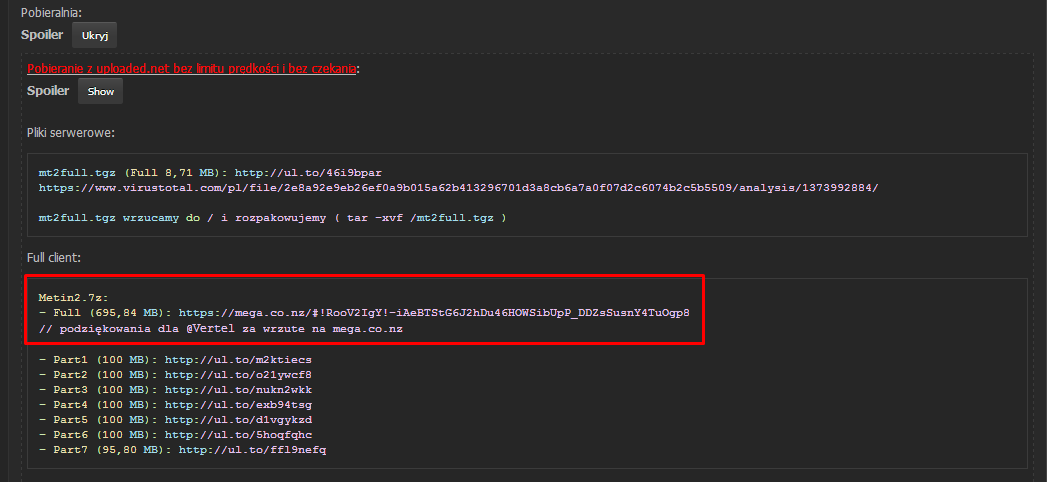The height and width of the screenshot is (482, 1047).
Task: Click 'mt2full.tgz (Full 8,71 MB)' text
Action: [x=130, y=172]
